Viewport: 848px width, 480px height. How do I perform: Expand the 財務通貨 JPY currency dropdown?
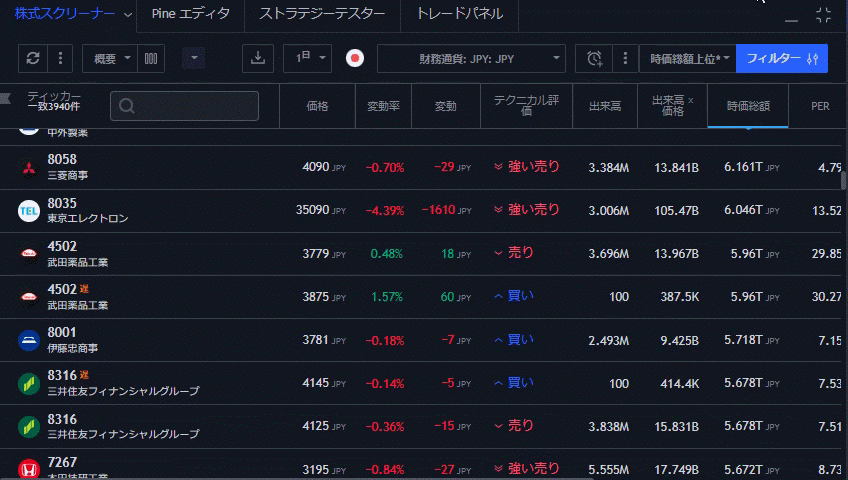[470, 58]
